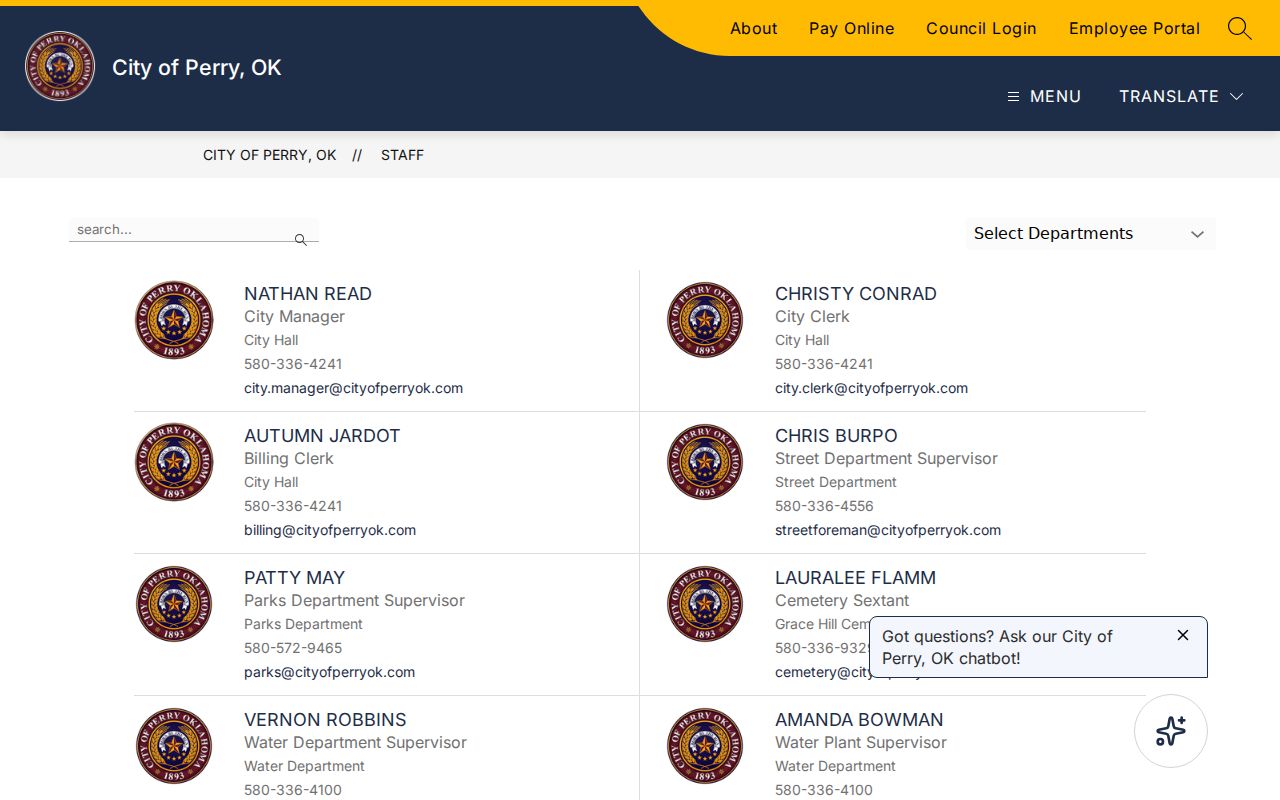Open the Pay Online link
Viewport: 1280px width, 800px height.
coord(852,28)
